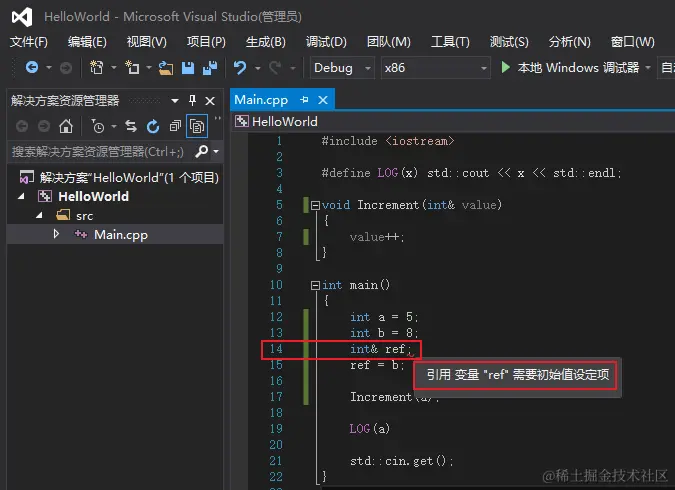
Task: Select the src folder
Action: [x=84, y=215]
